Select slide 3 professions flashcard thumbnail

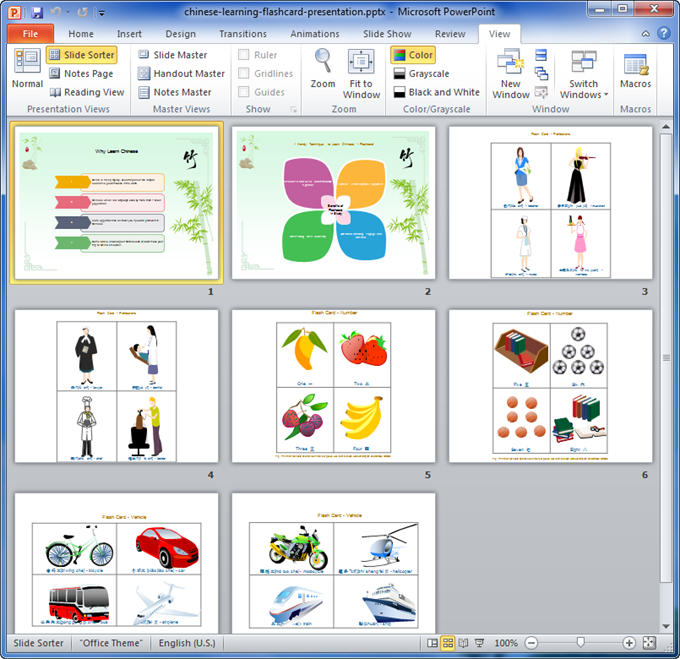click(x=550, y=203)
